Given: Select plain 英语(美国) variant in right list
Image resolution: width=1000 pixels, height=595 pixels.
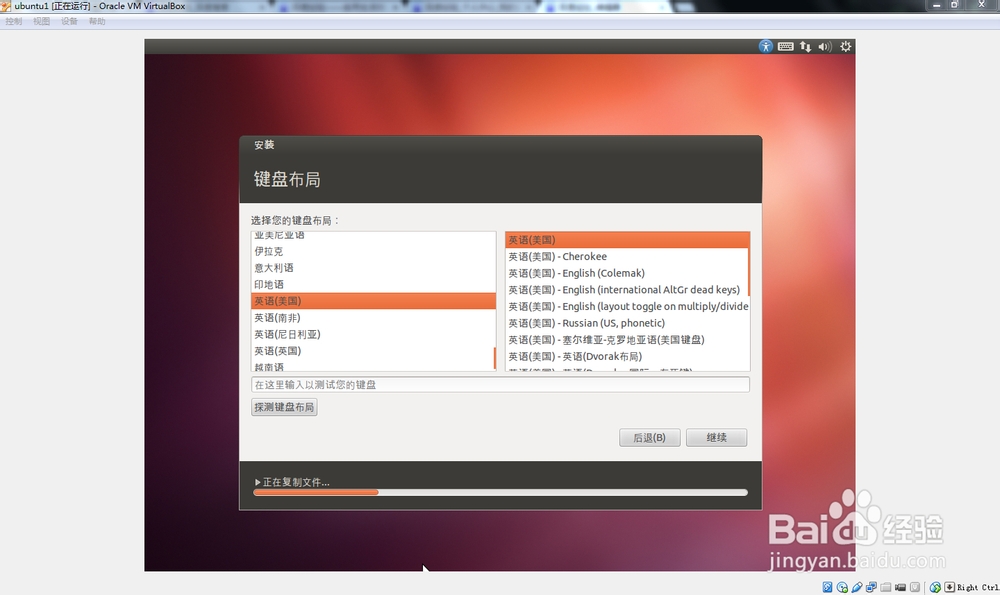Looking at the screenshot, I should click(x=626, y=240).
